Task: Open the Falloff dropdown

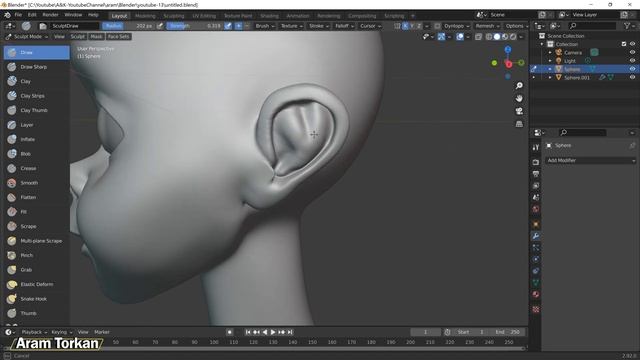Action: pos(344,26)
